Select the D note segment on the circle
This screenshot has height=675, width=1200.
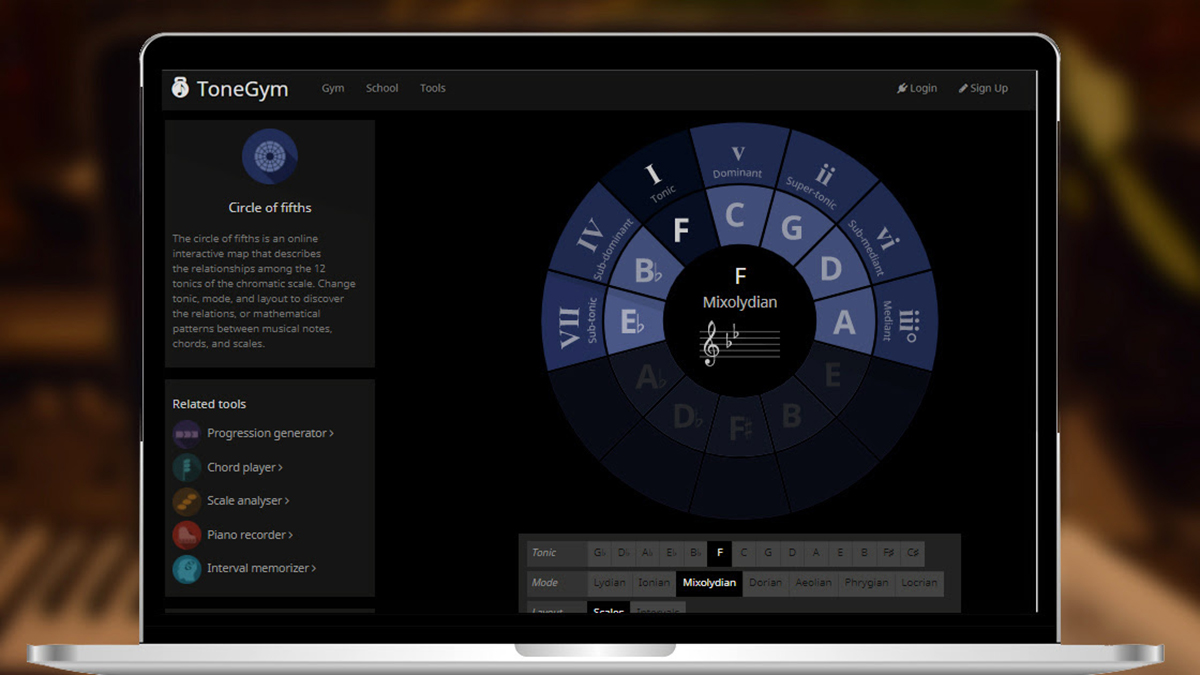pos(830,268)
